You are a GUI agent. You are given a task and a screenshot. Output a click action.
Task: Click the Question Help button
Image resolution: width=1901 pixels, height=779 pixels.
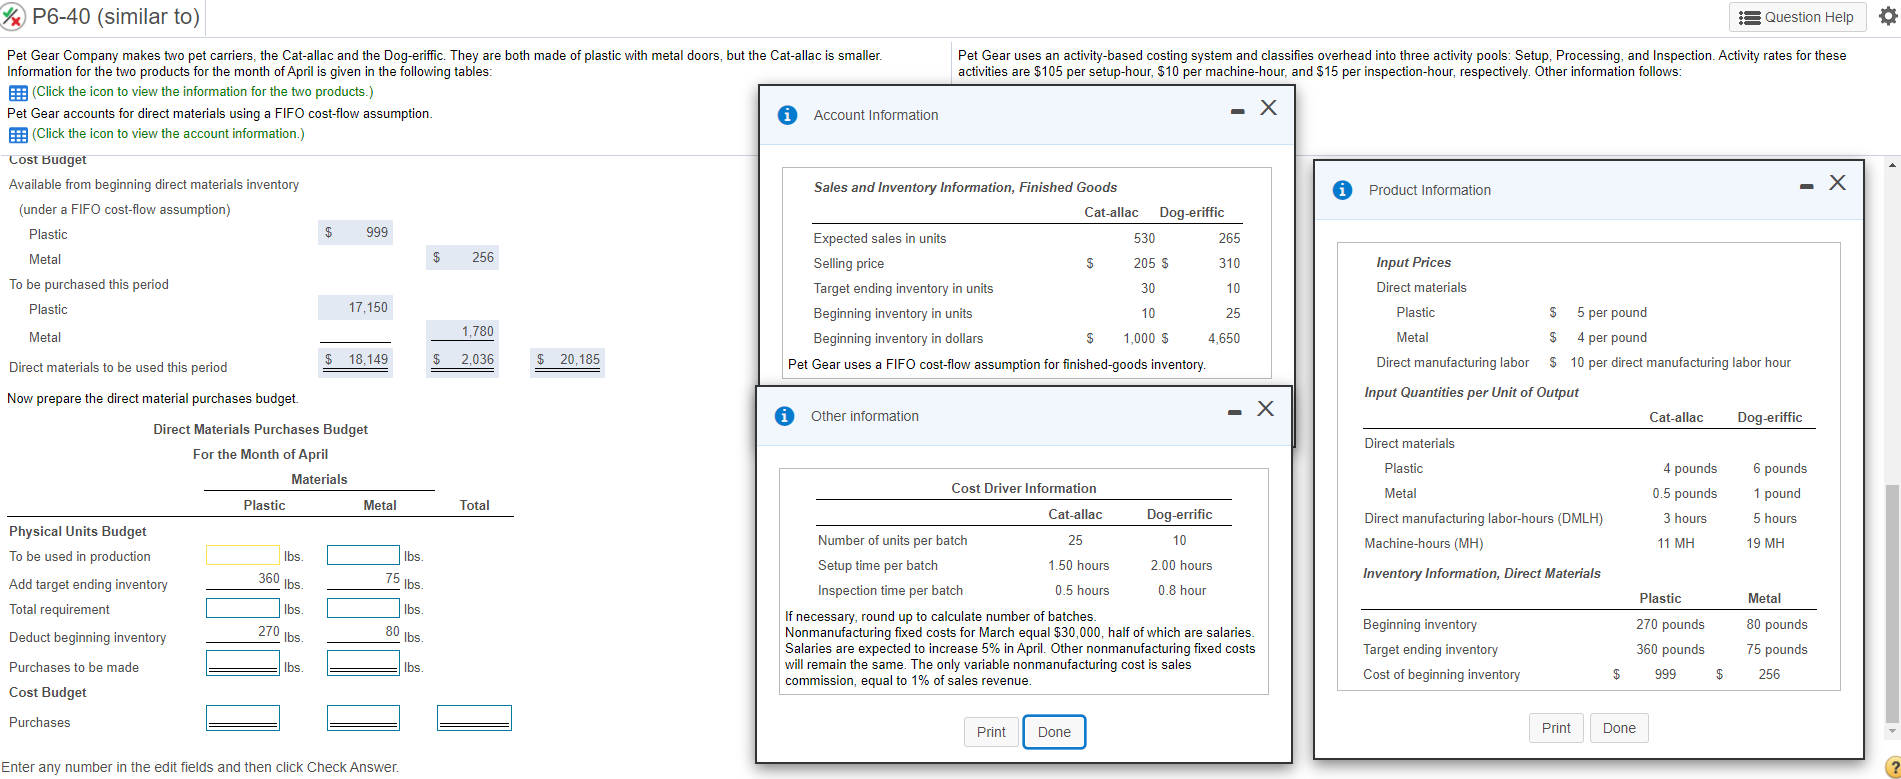click(x=1797, y=17)
